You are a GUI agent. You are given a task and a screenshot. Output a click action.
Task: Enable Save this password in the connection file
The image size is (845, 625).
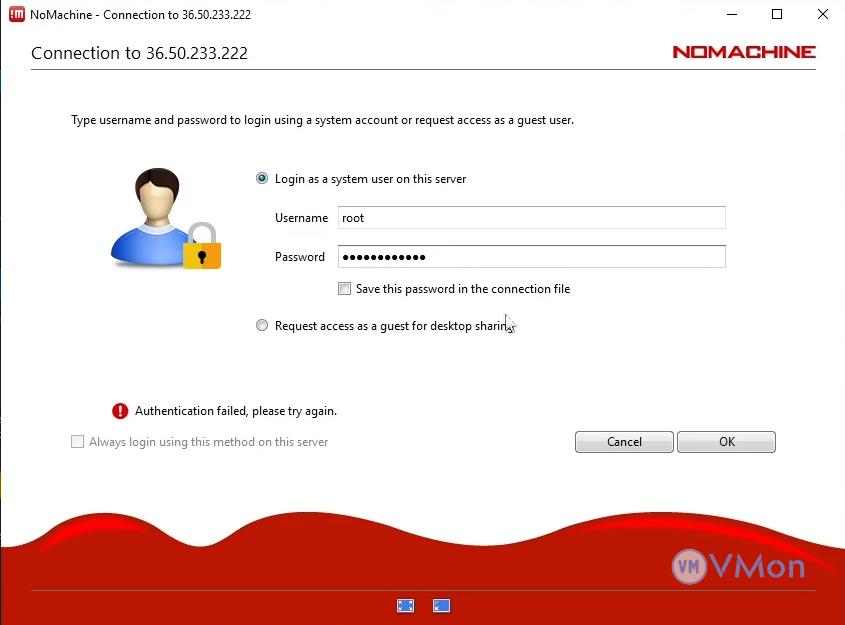344,289
